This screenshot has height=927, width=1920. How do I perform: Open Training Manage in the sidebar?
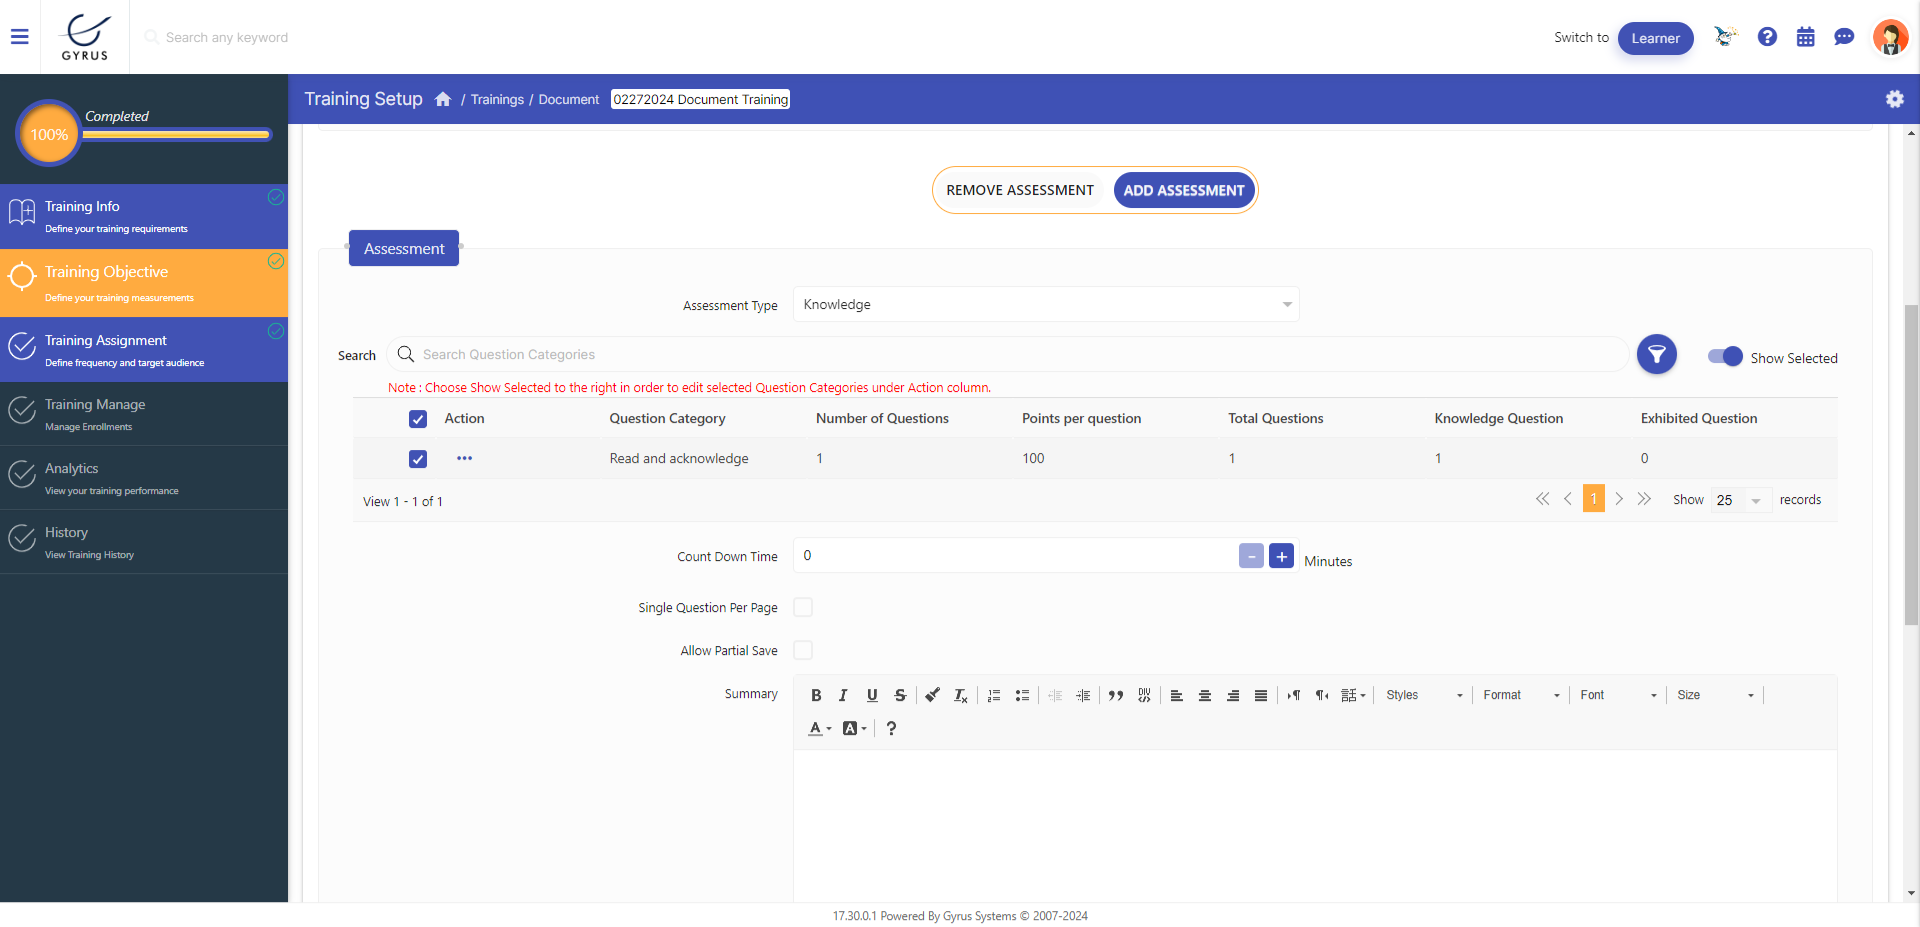[x=95, y=413]
